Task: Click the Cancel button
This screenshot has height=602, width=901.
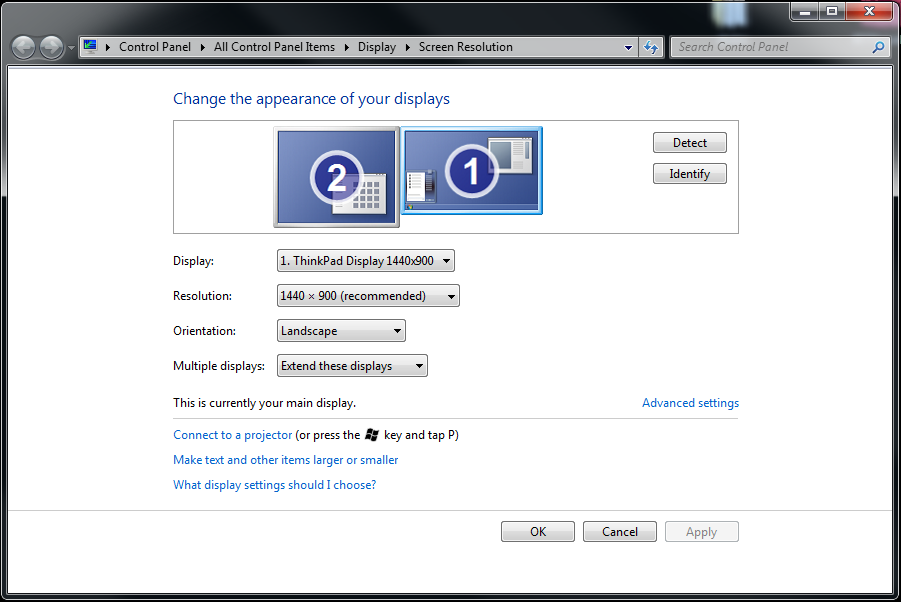Action: (x=619, y=531)
